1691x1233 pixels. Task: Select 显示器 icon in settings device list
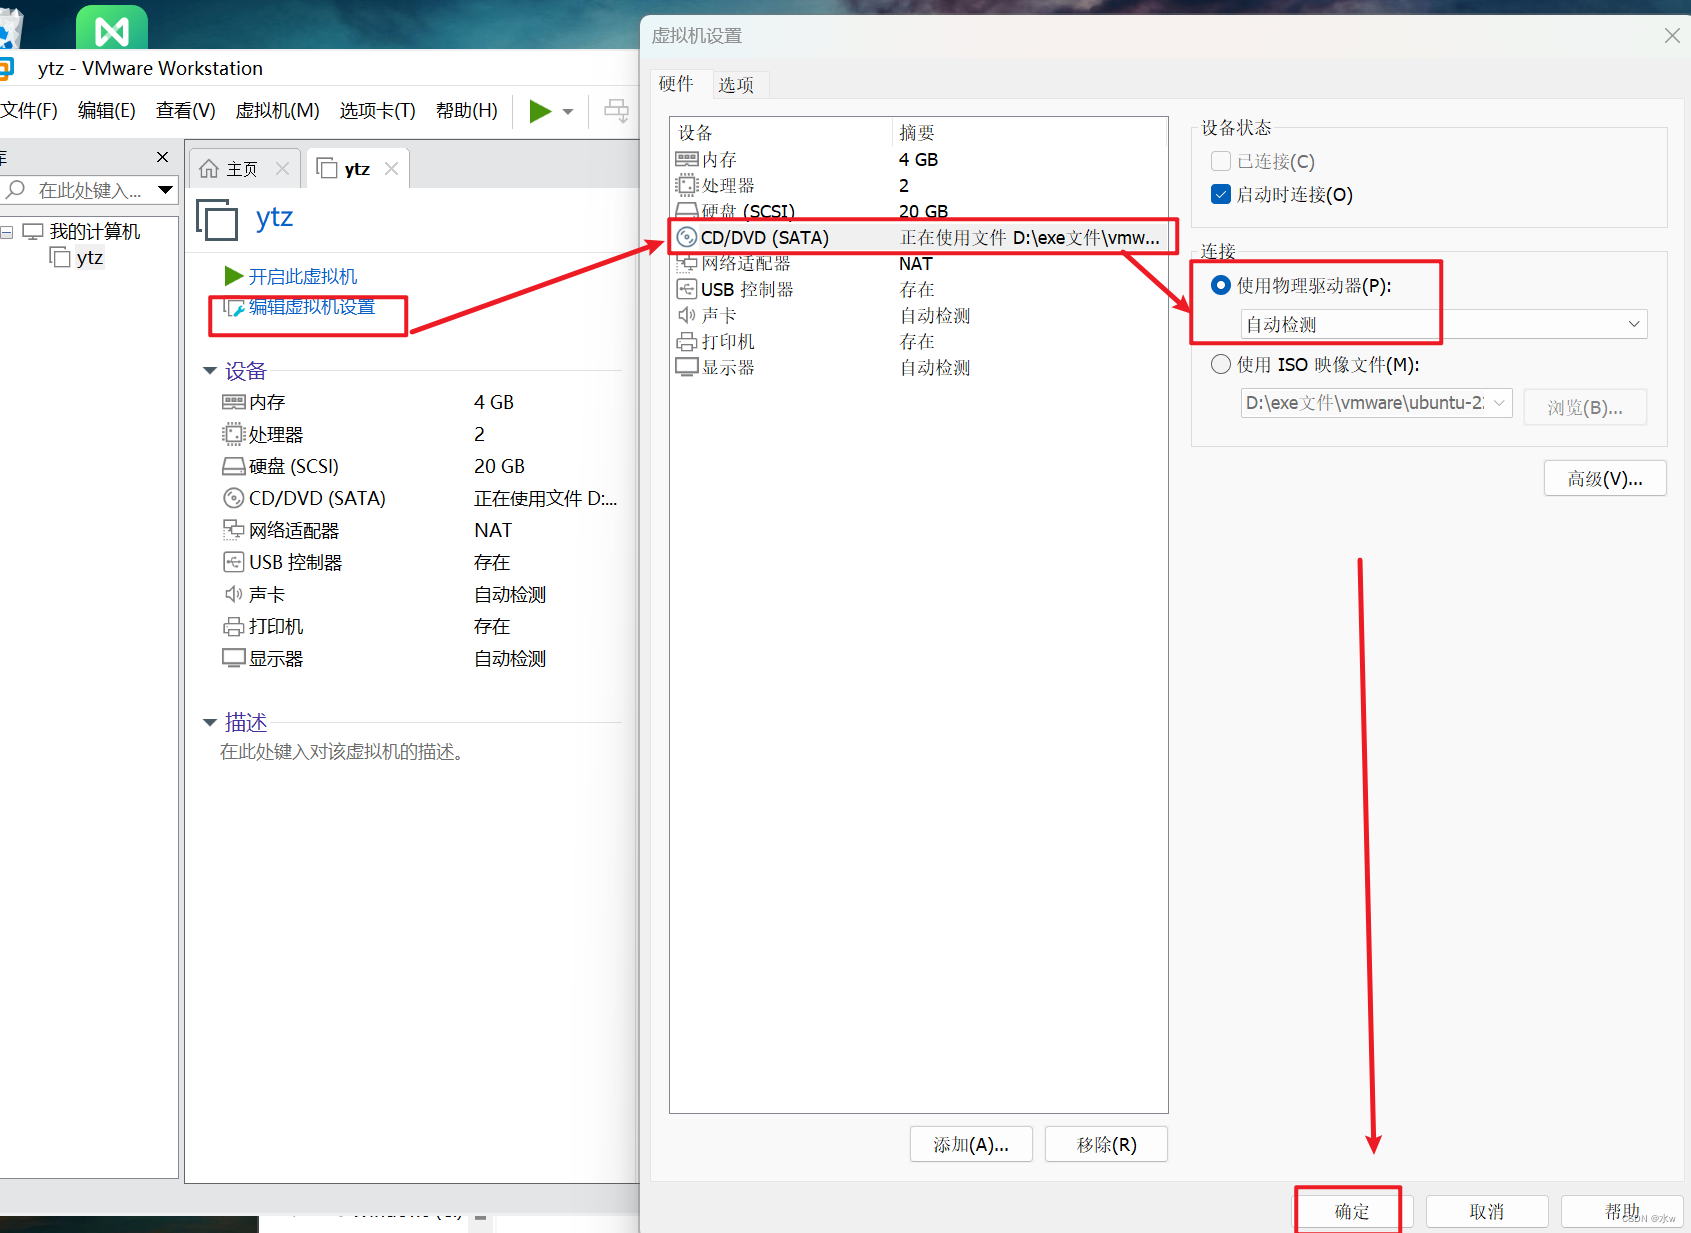pos(687,367)
